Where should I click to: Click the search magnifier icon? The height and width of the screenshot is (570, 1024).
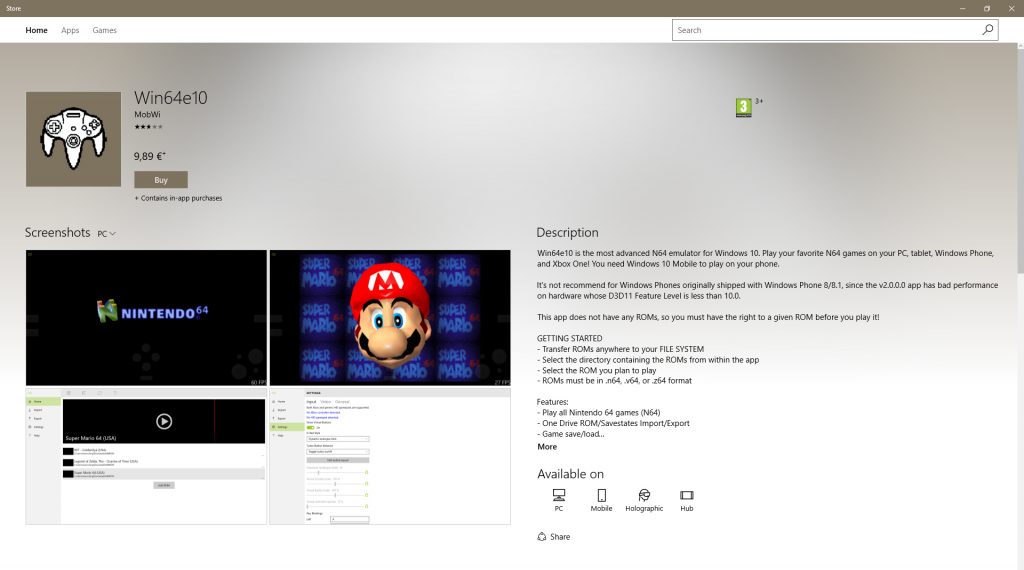click(x=988, y=30)
